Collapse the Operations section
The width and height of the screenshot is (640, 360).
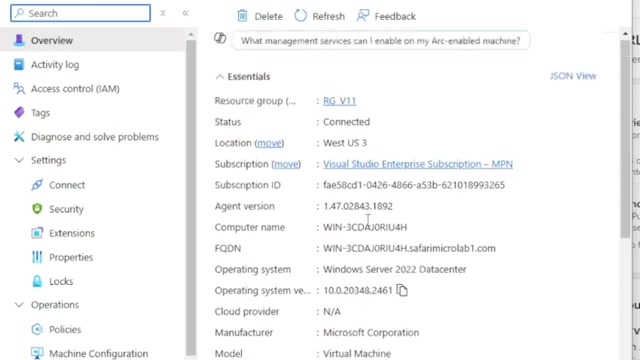coord(19,305)
